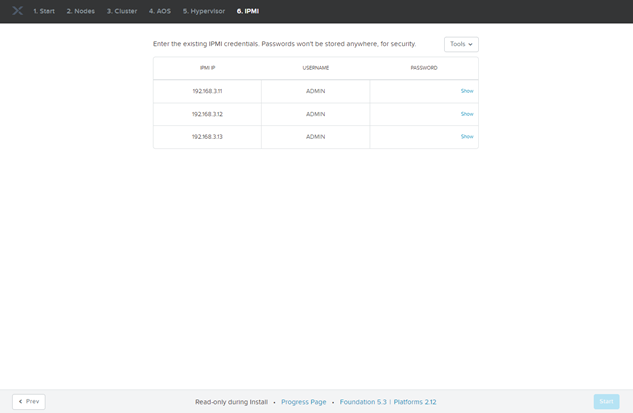Screen dimensions: 633x413
Task: Click the 6. IPMI step tab
Action: pos(250,11)
